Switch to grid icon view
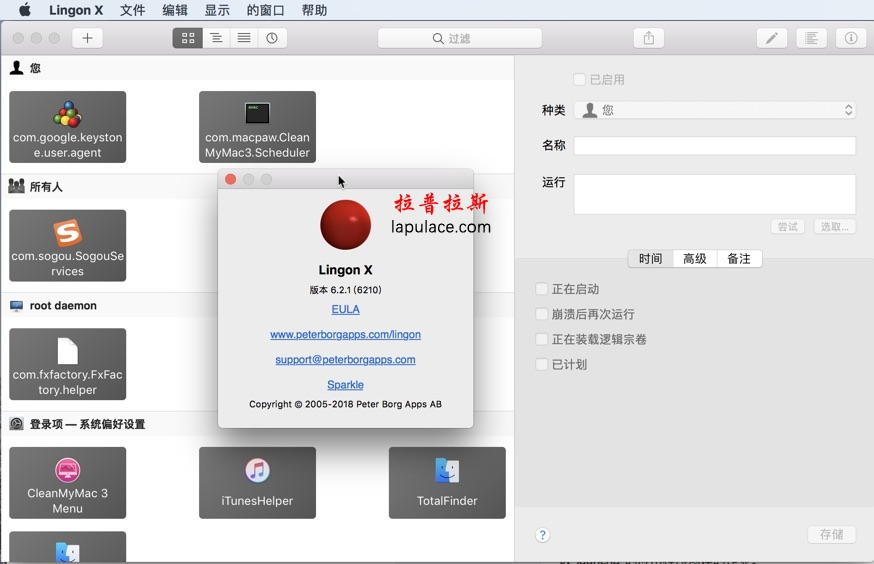The height and width of the screenshot is (564, 874). tap(187, 38)
